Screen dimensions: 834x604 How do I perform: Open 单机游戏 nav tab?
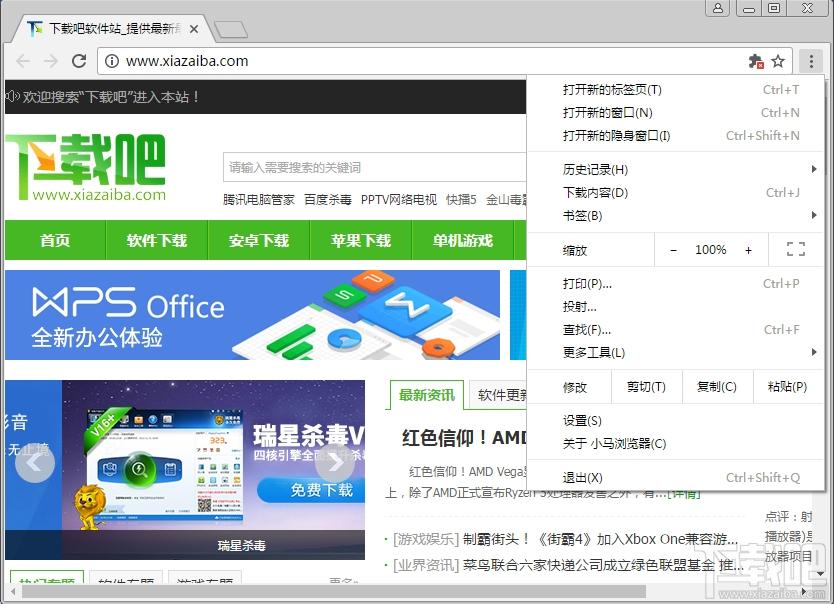tap(463, 240)
